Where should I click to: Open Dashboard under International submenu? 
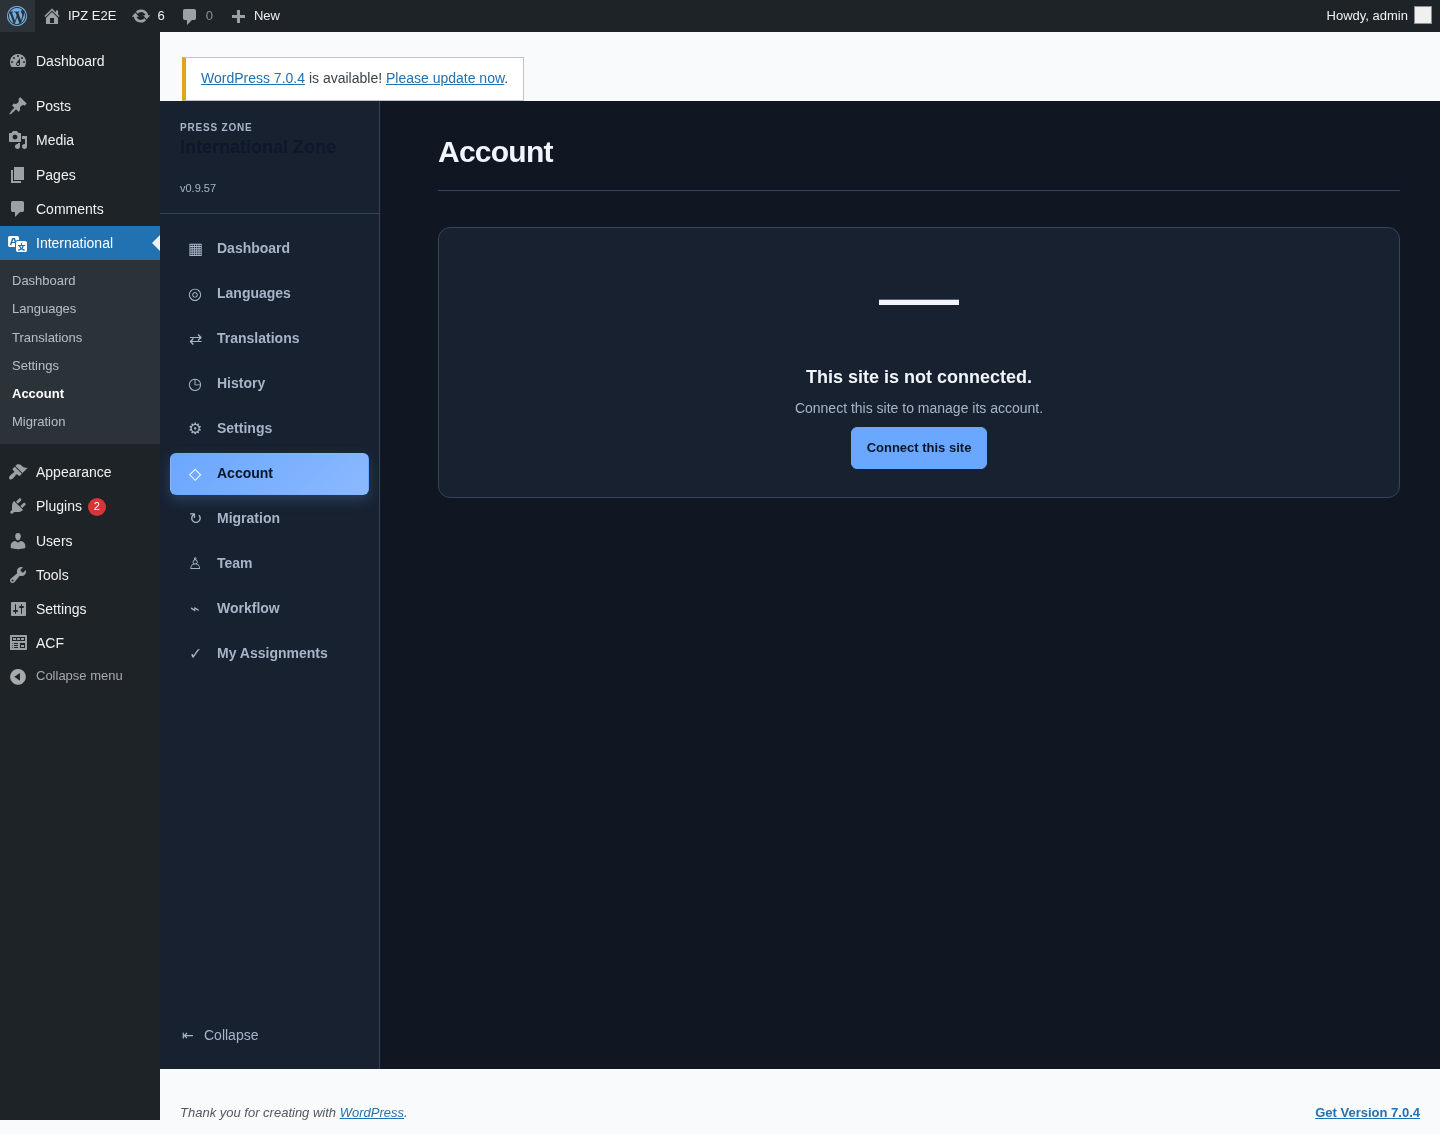[x=44, y=281]
